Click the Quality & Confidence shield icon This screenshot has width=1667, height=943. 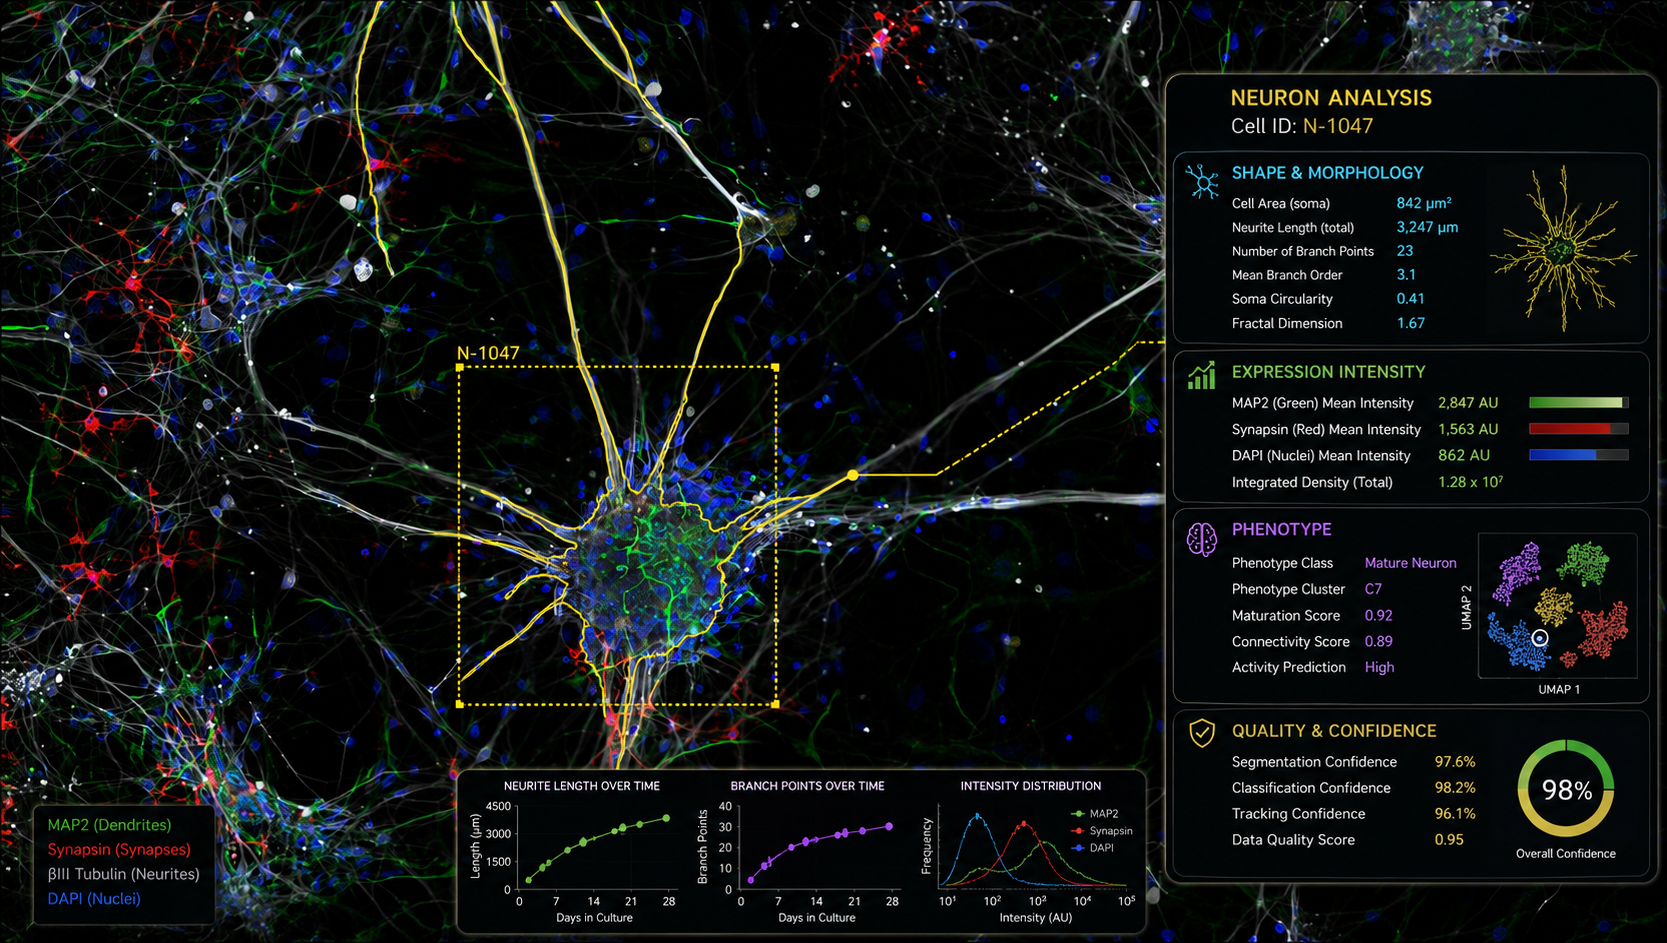tap(1201, 733)
